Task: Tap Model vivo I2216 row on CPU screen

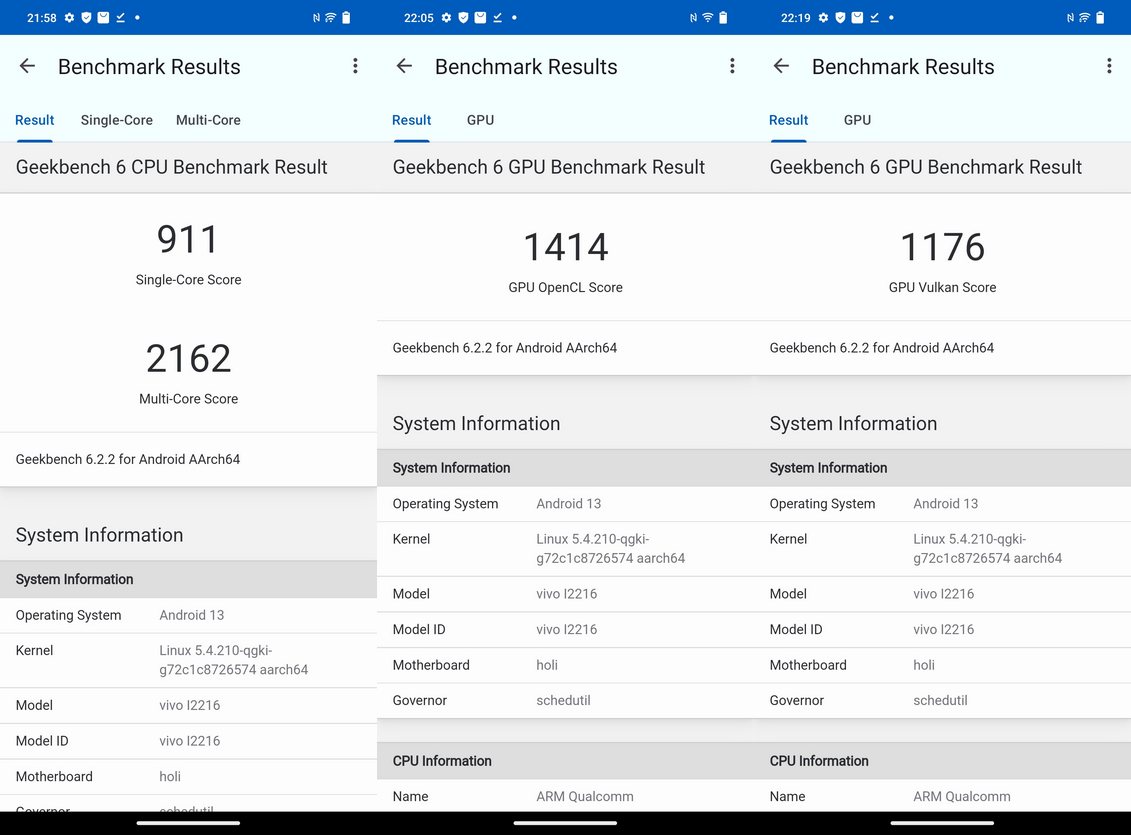Action: click(x=188, y=705)
